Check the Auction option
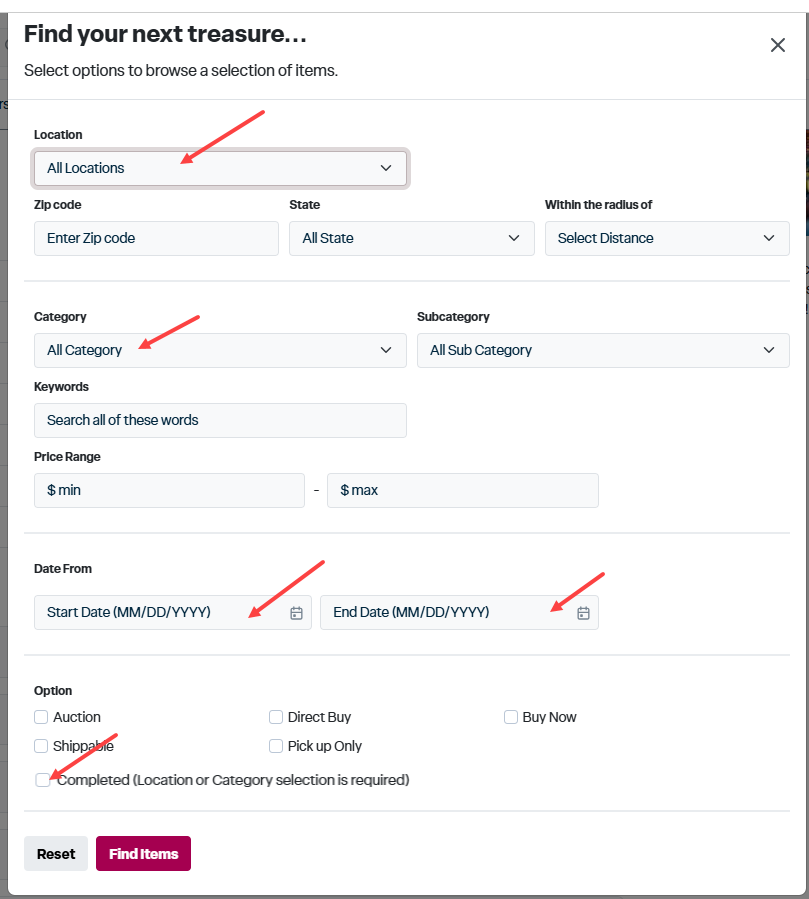 coord(41,717)
